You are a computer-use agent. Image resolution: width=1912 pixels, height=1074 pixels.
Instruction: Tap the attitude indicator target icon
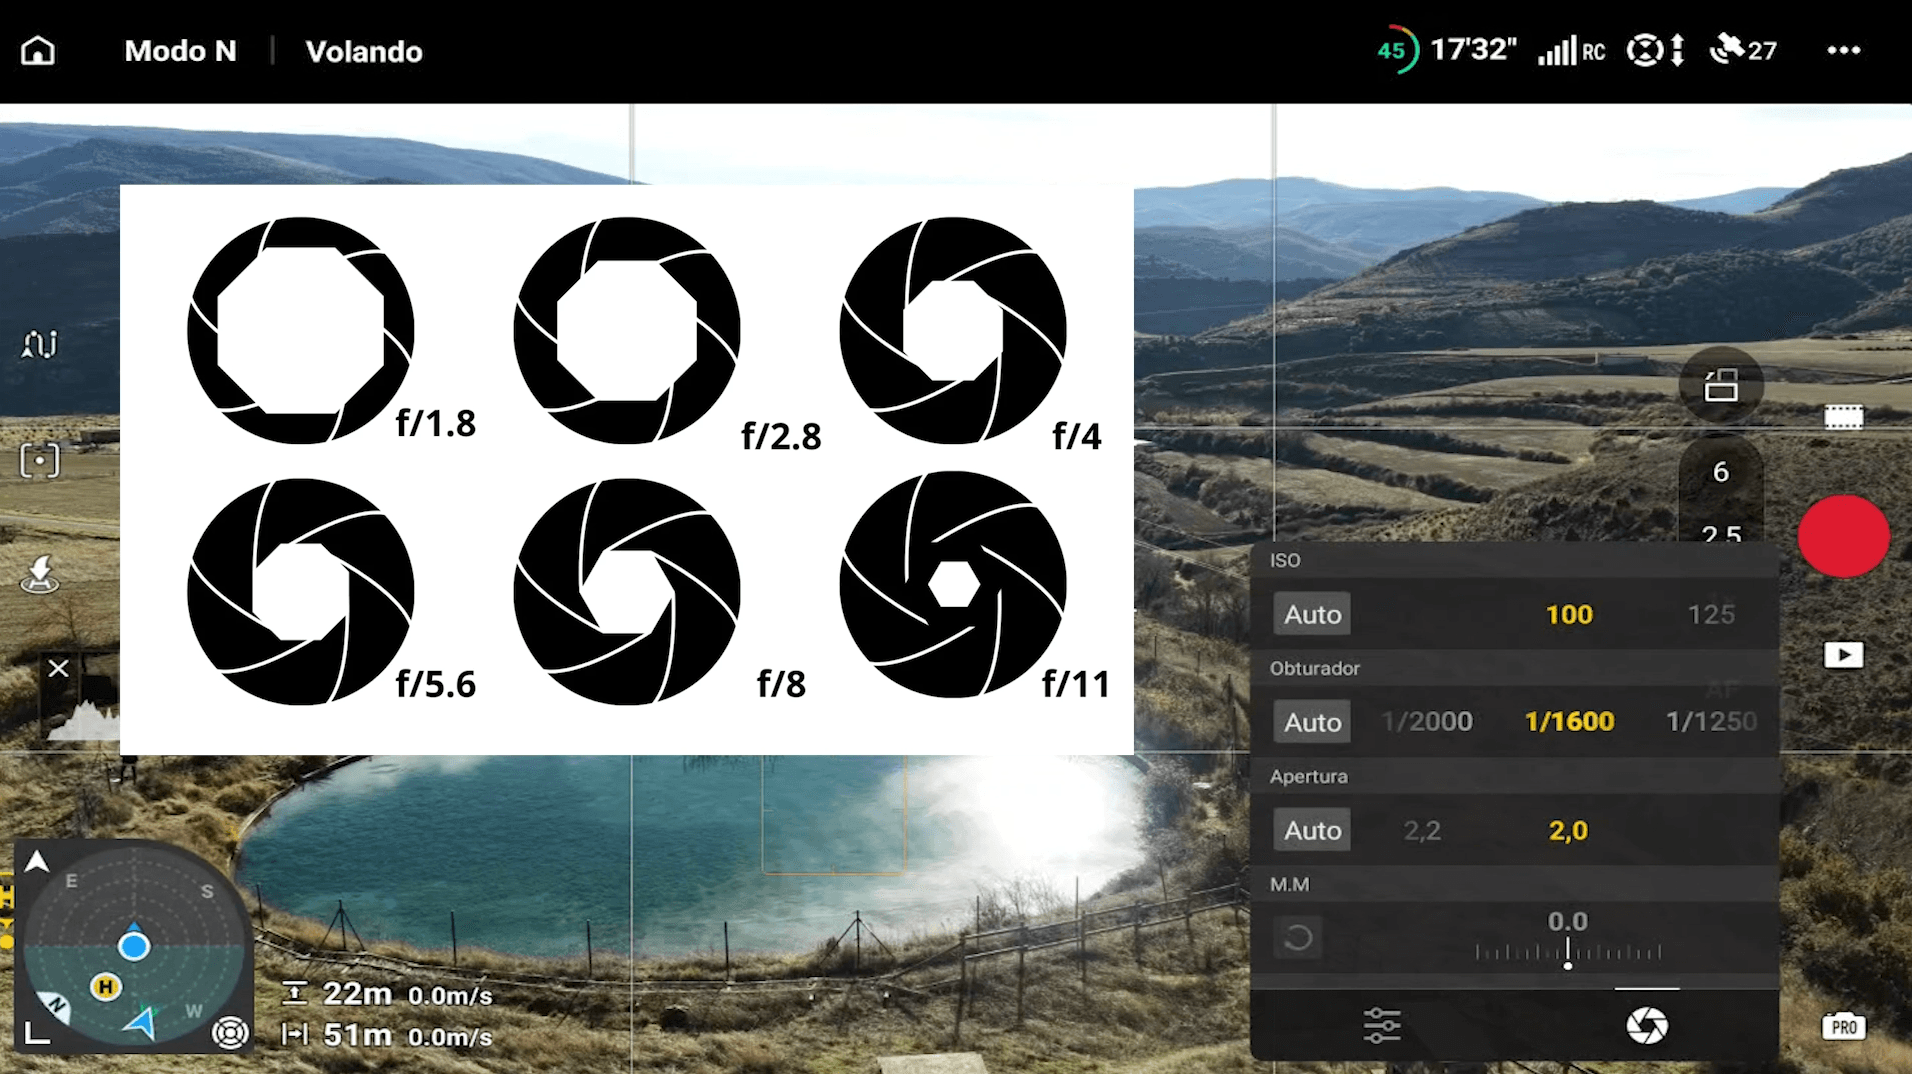tap(231, 1032)
